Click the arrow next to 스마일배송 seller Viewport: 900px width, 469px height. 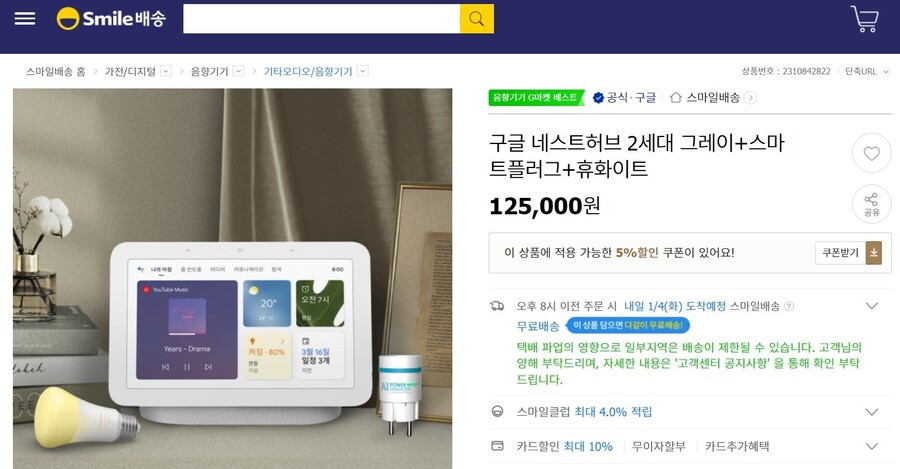(x=750, y=98)
